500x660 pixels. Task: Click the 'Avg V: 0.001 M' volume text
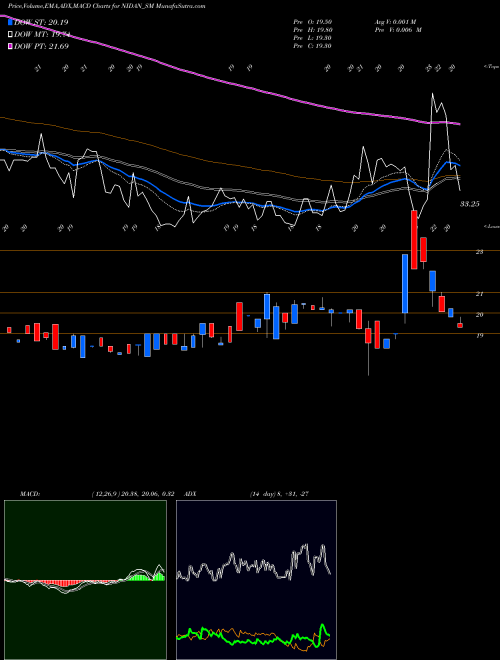(398, 22)
